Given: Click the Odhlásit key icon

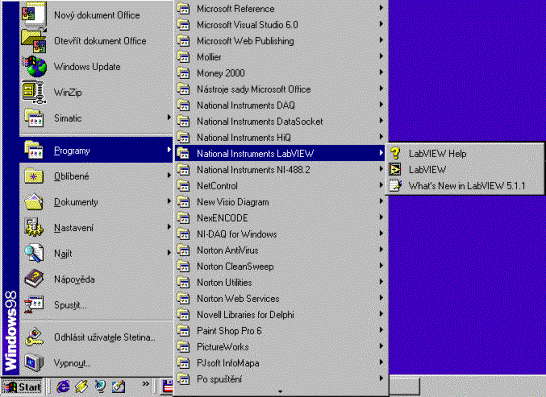Looking at the screenshot, I should (34, 337).
